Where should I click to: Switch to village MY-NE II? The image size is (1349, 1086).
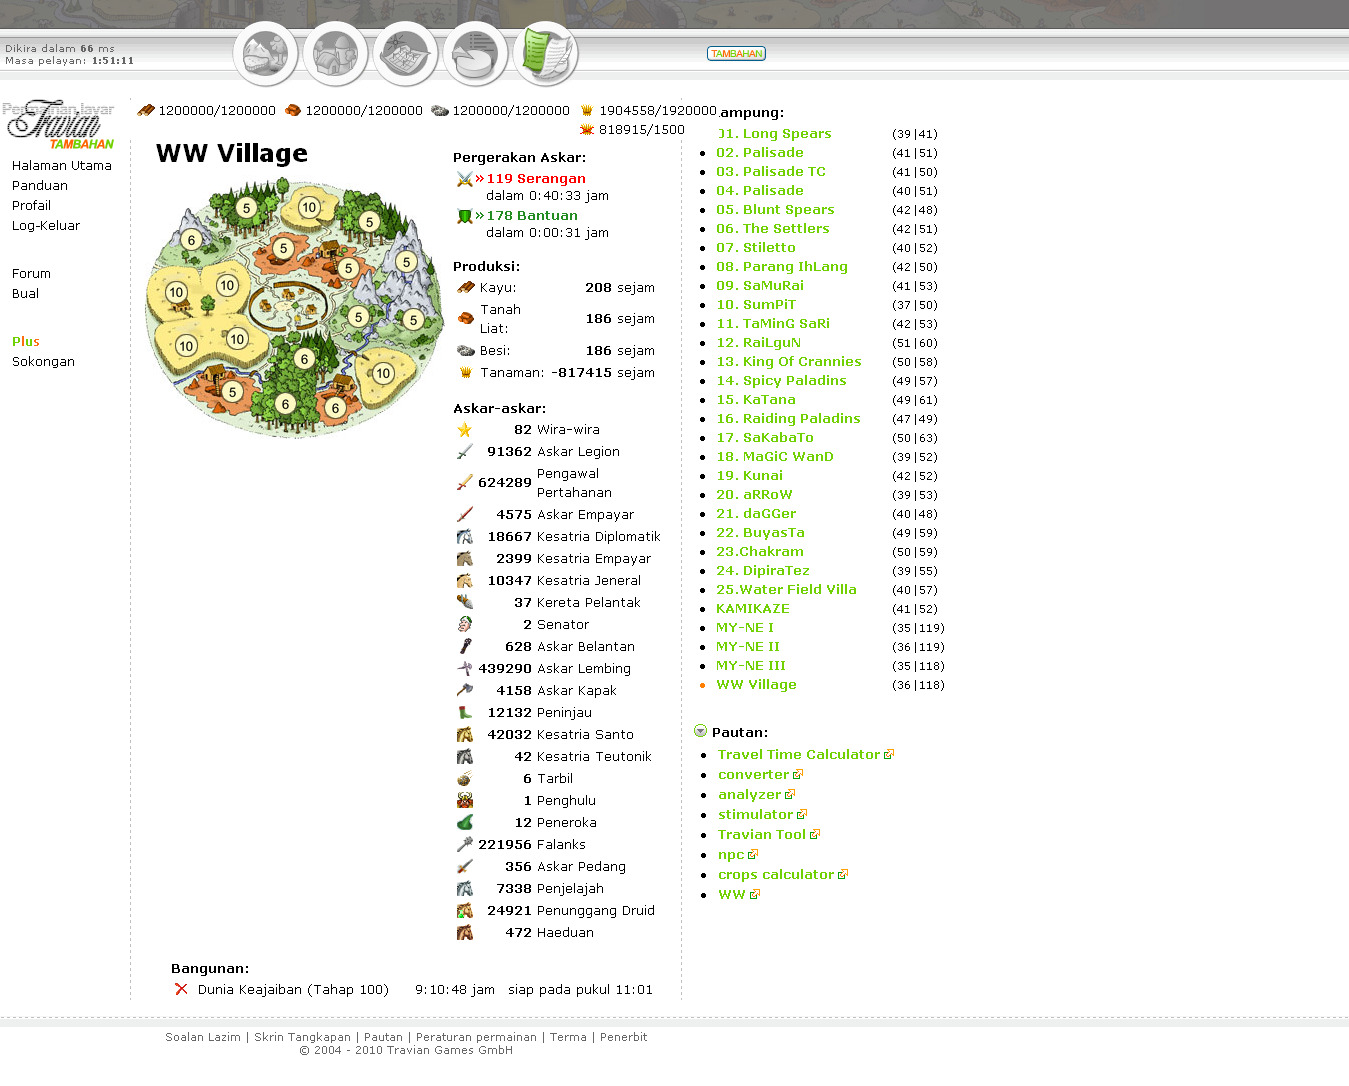pos(748,647)
